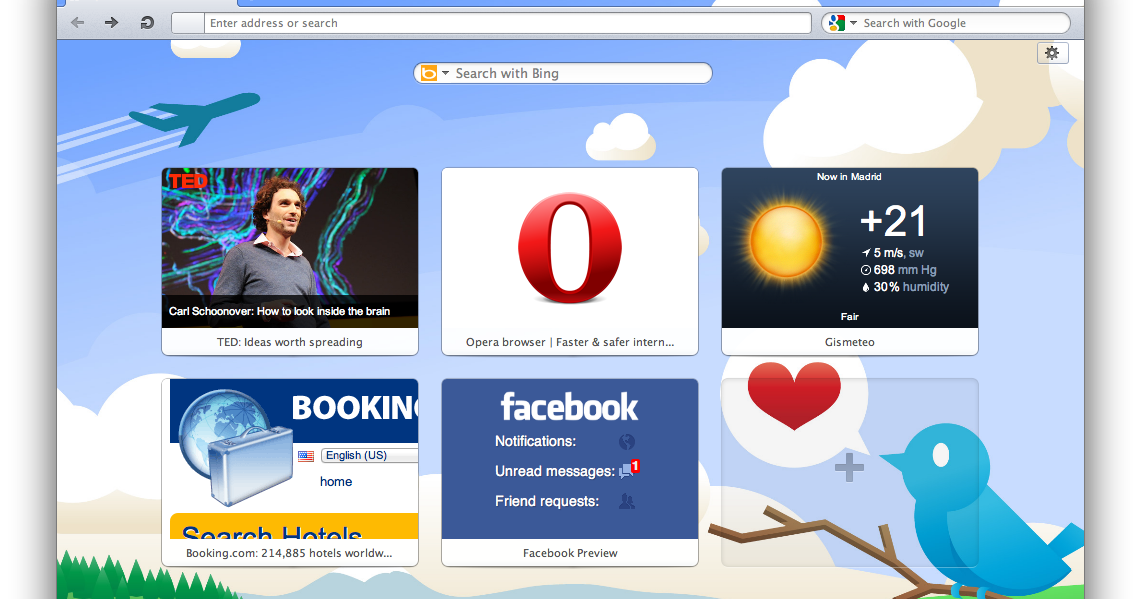Click the 'Fair' weather condition text
The height and width of the screenshot is (599, 1141).
point(849,317)
